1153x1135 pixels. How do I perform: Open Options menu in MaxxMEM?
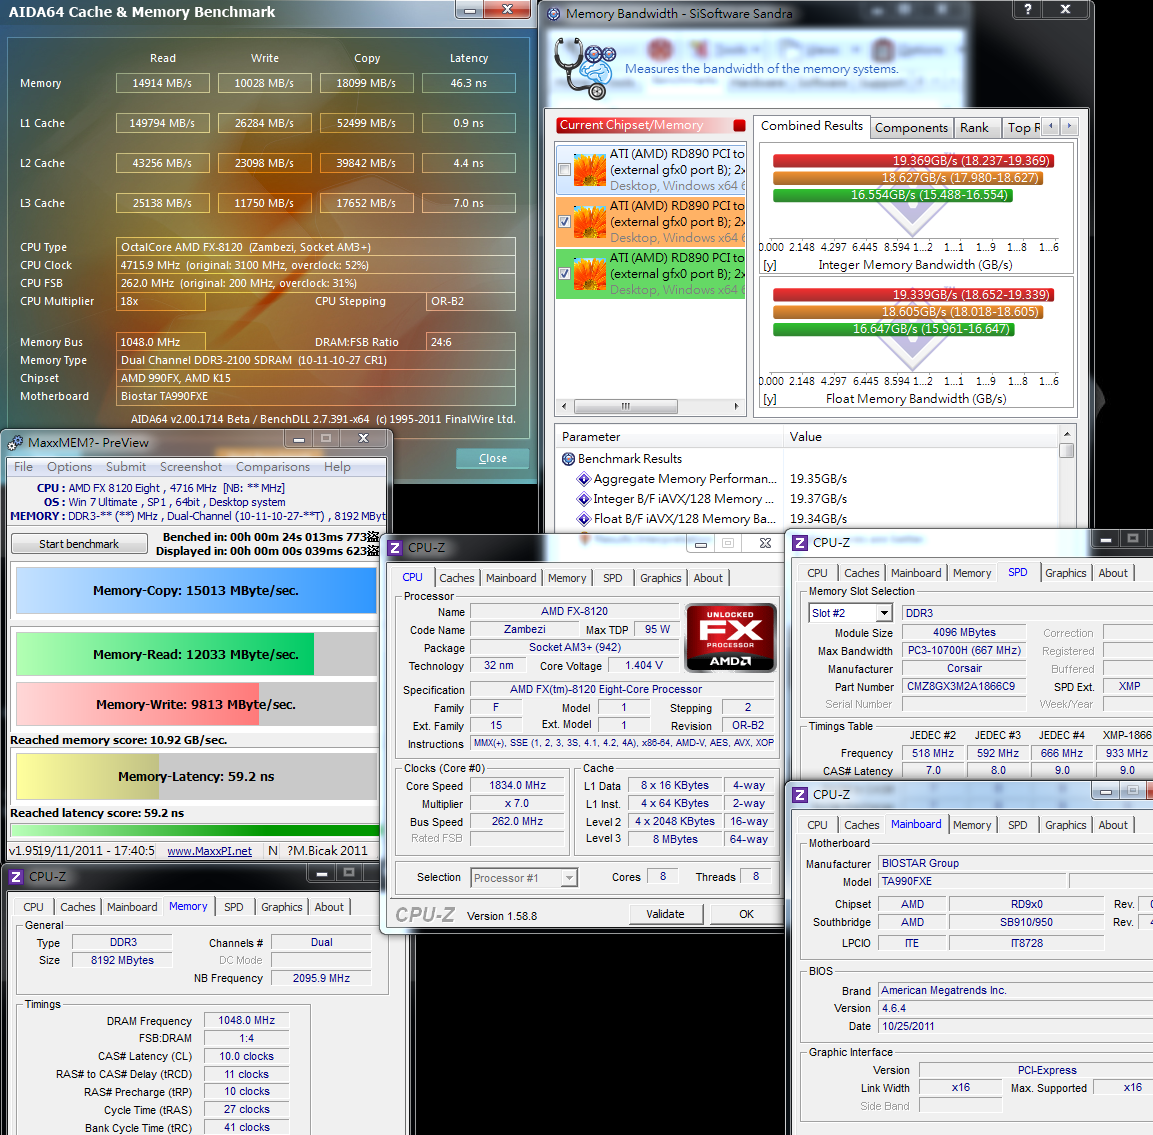click(x=70, y=467)
